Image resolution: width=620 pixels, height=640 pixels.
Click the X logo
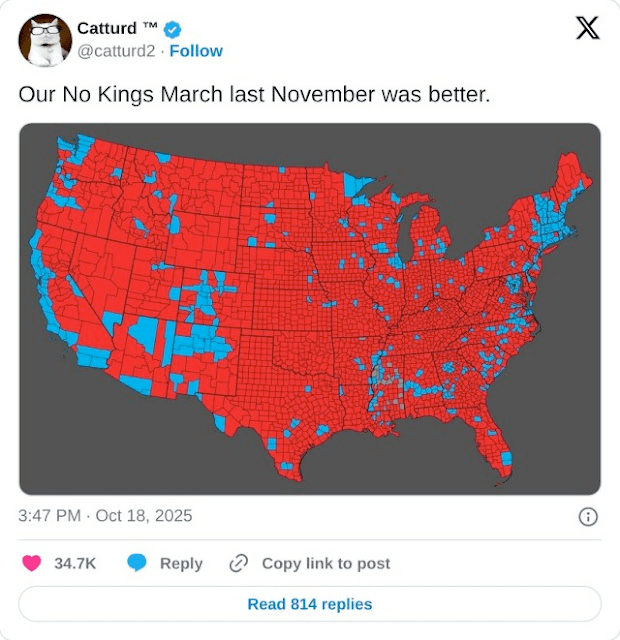588,29
